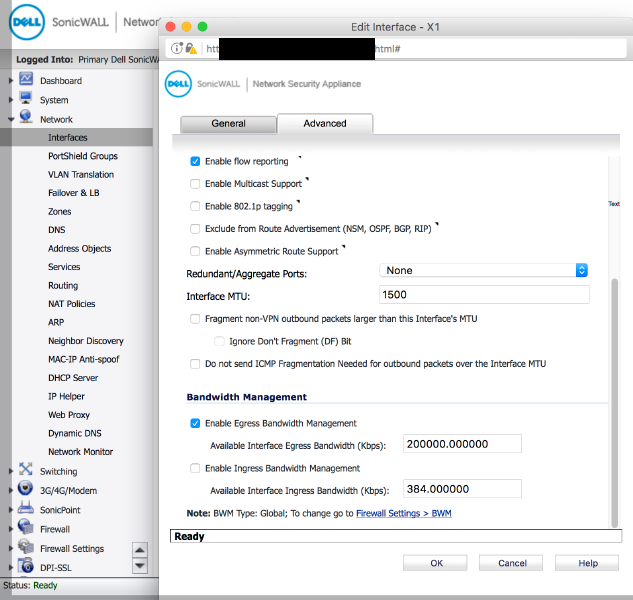This screenshot has width=633, height=600.
Task: Click the Firewall icon in the sidebar
Action: tap(25, 528)
